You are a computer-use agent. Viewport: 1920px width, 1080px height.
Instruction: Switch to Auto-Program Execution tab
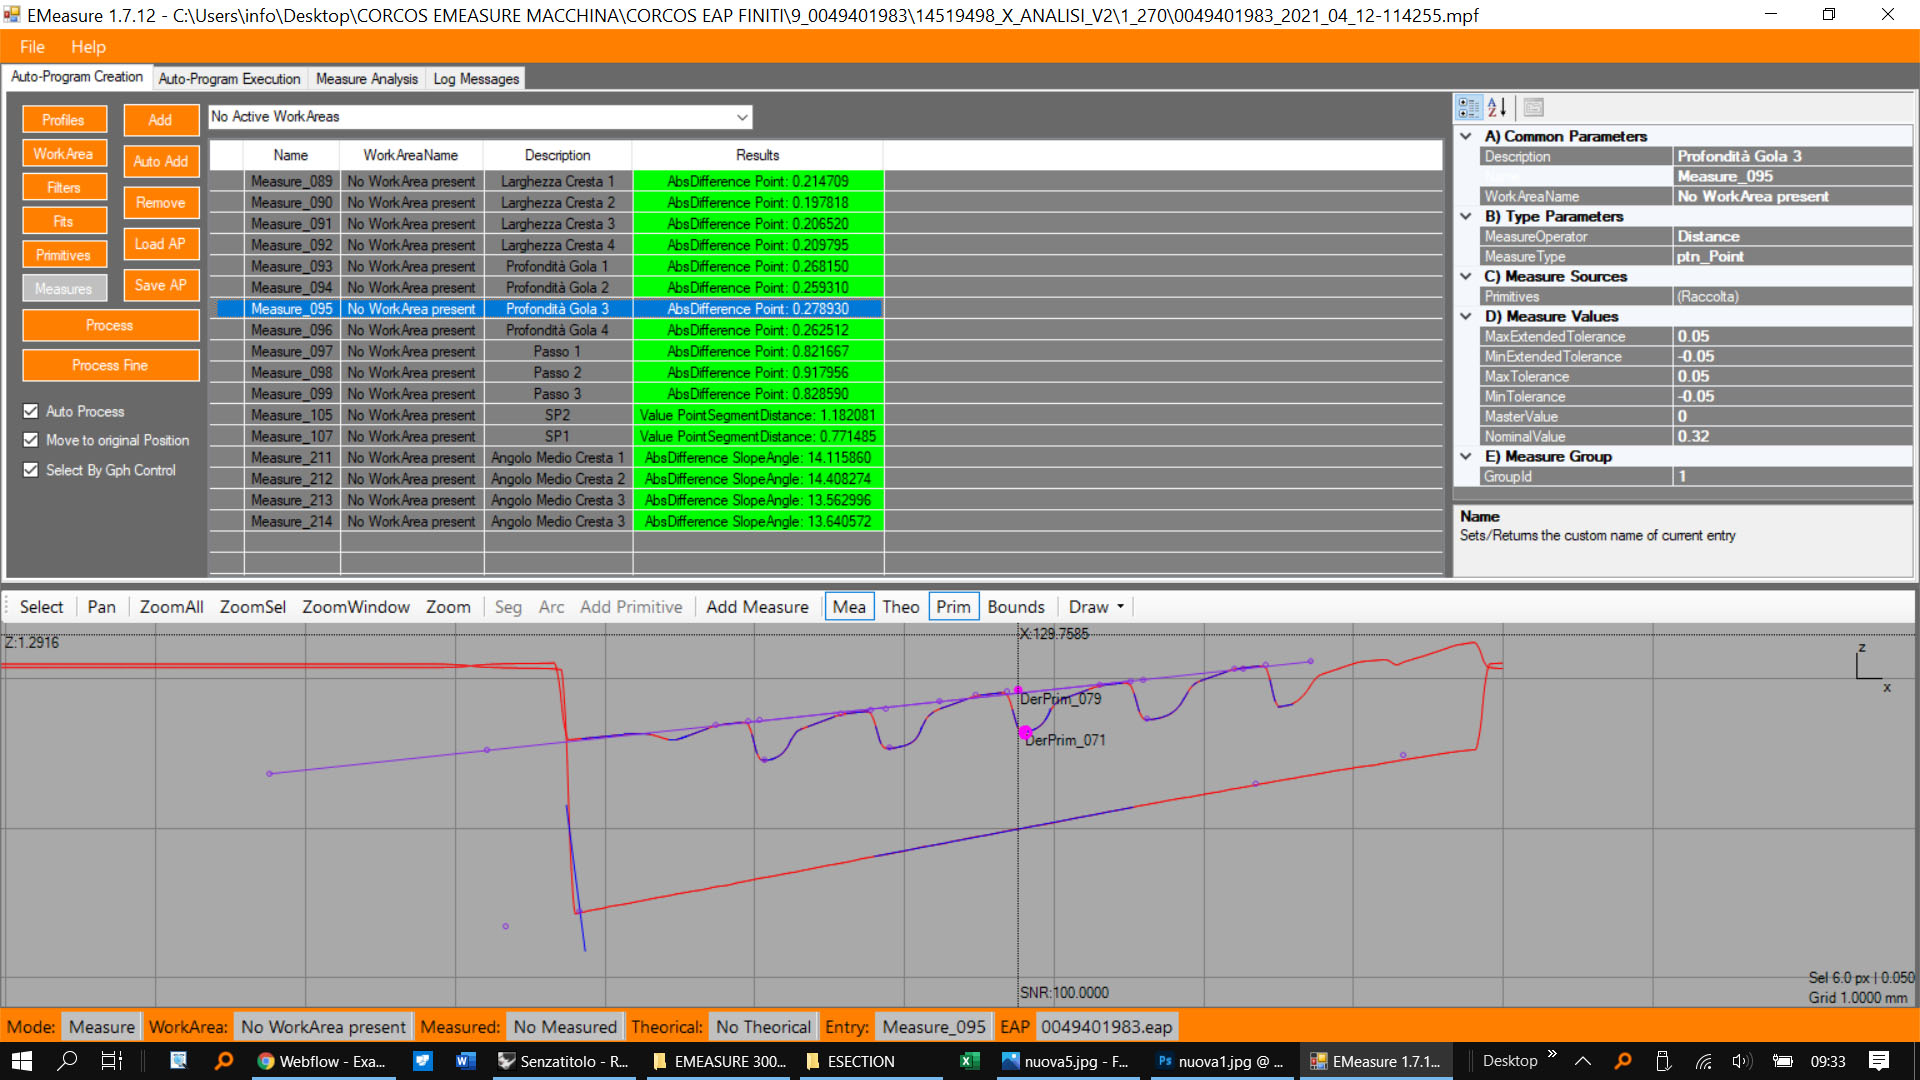click(x=229, y=78)
